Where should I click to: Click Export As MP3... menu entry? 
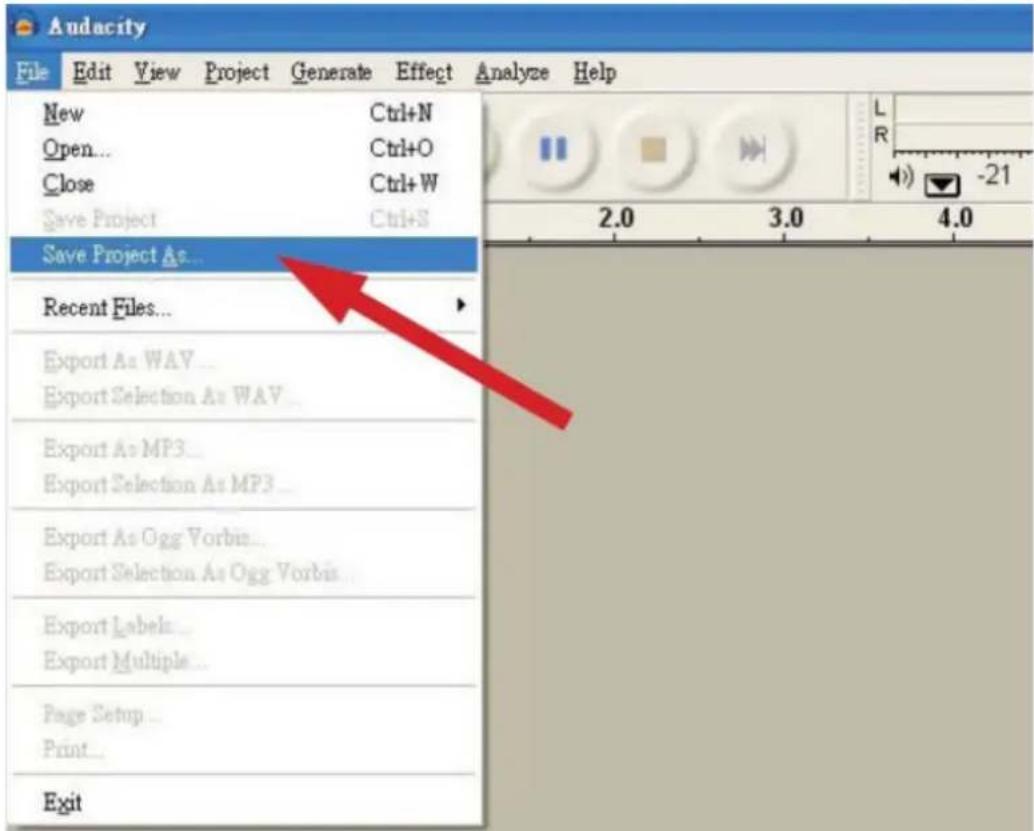click(x=244, y=448)
